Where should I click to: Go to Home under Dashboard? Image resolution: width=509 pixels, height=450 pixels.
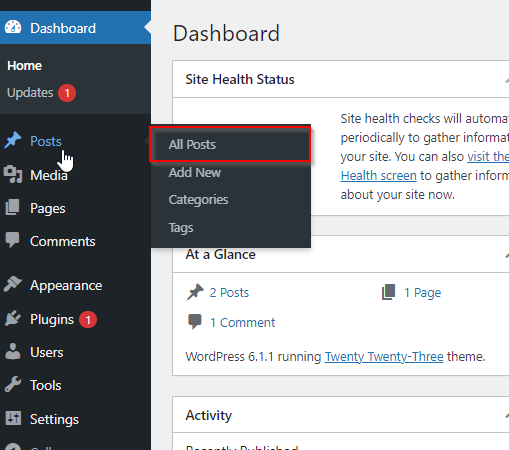click(x=24, y=66)
